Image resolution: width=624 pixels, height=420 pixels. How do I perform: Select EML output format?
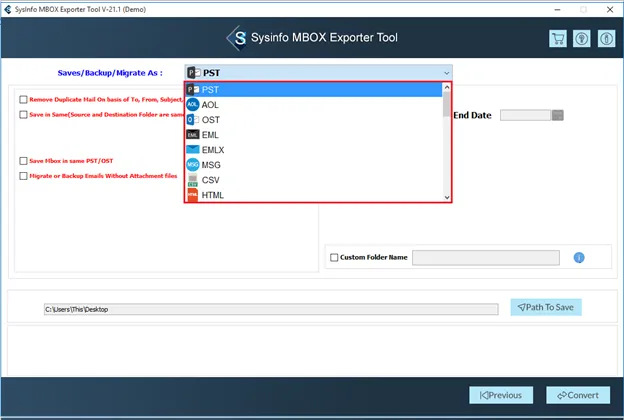pyautogui.click(x=314, y=135)
